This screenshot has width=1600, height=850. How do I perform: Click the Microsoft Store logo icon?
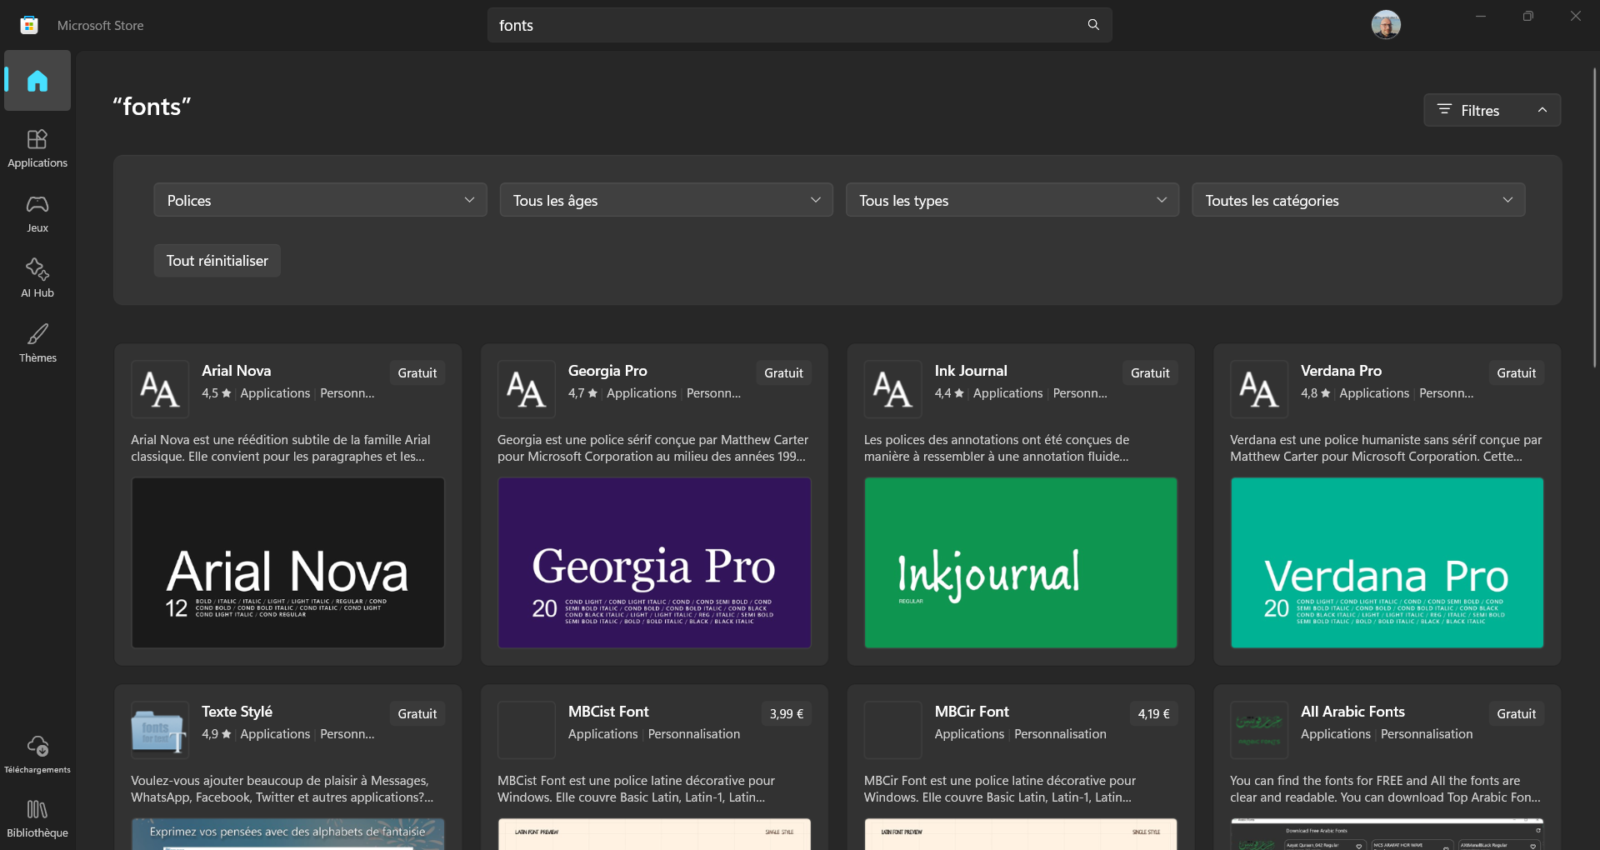pos(29,25)
